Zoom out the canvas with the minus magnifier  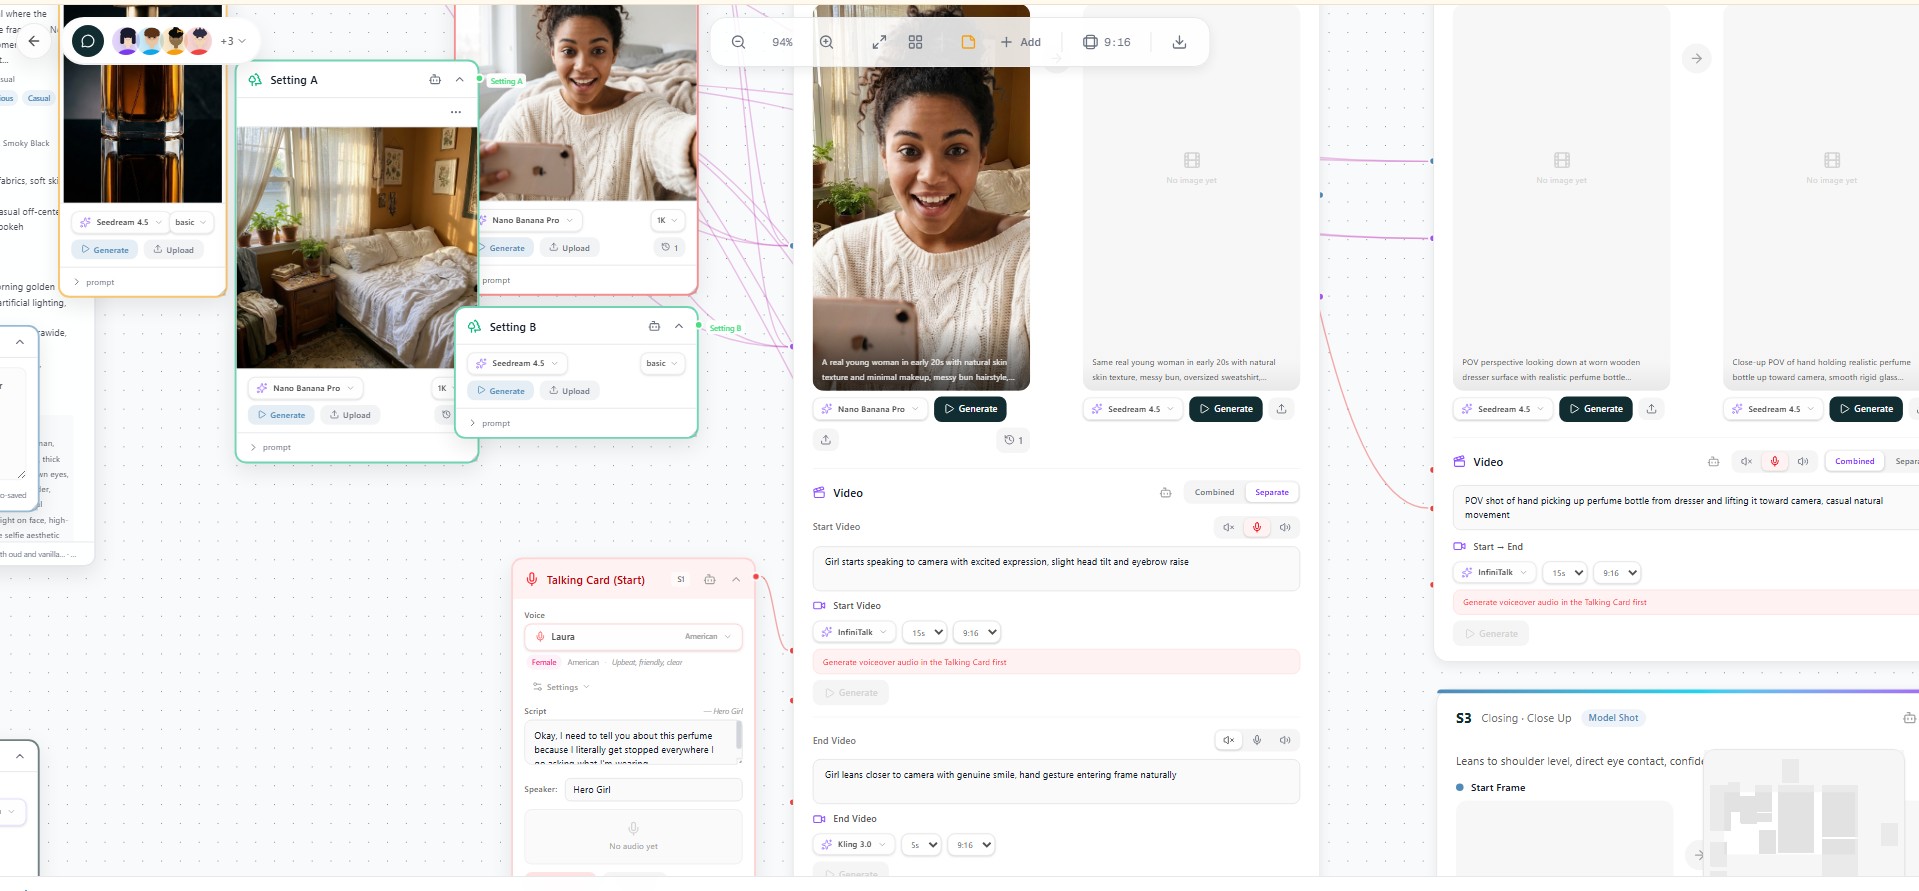pos(738,42)
